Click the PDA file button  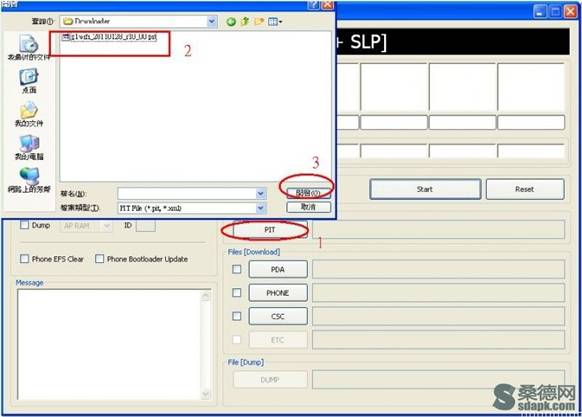[278, 270]
